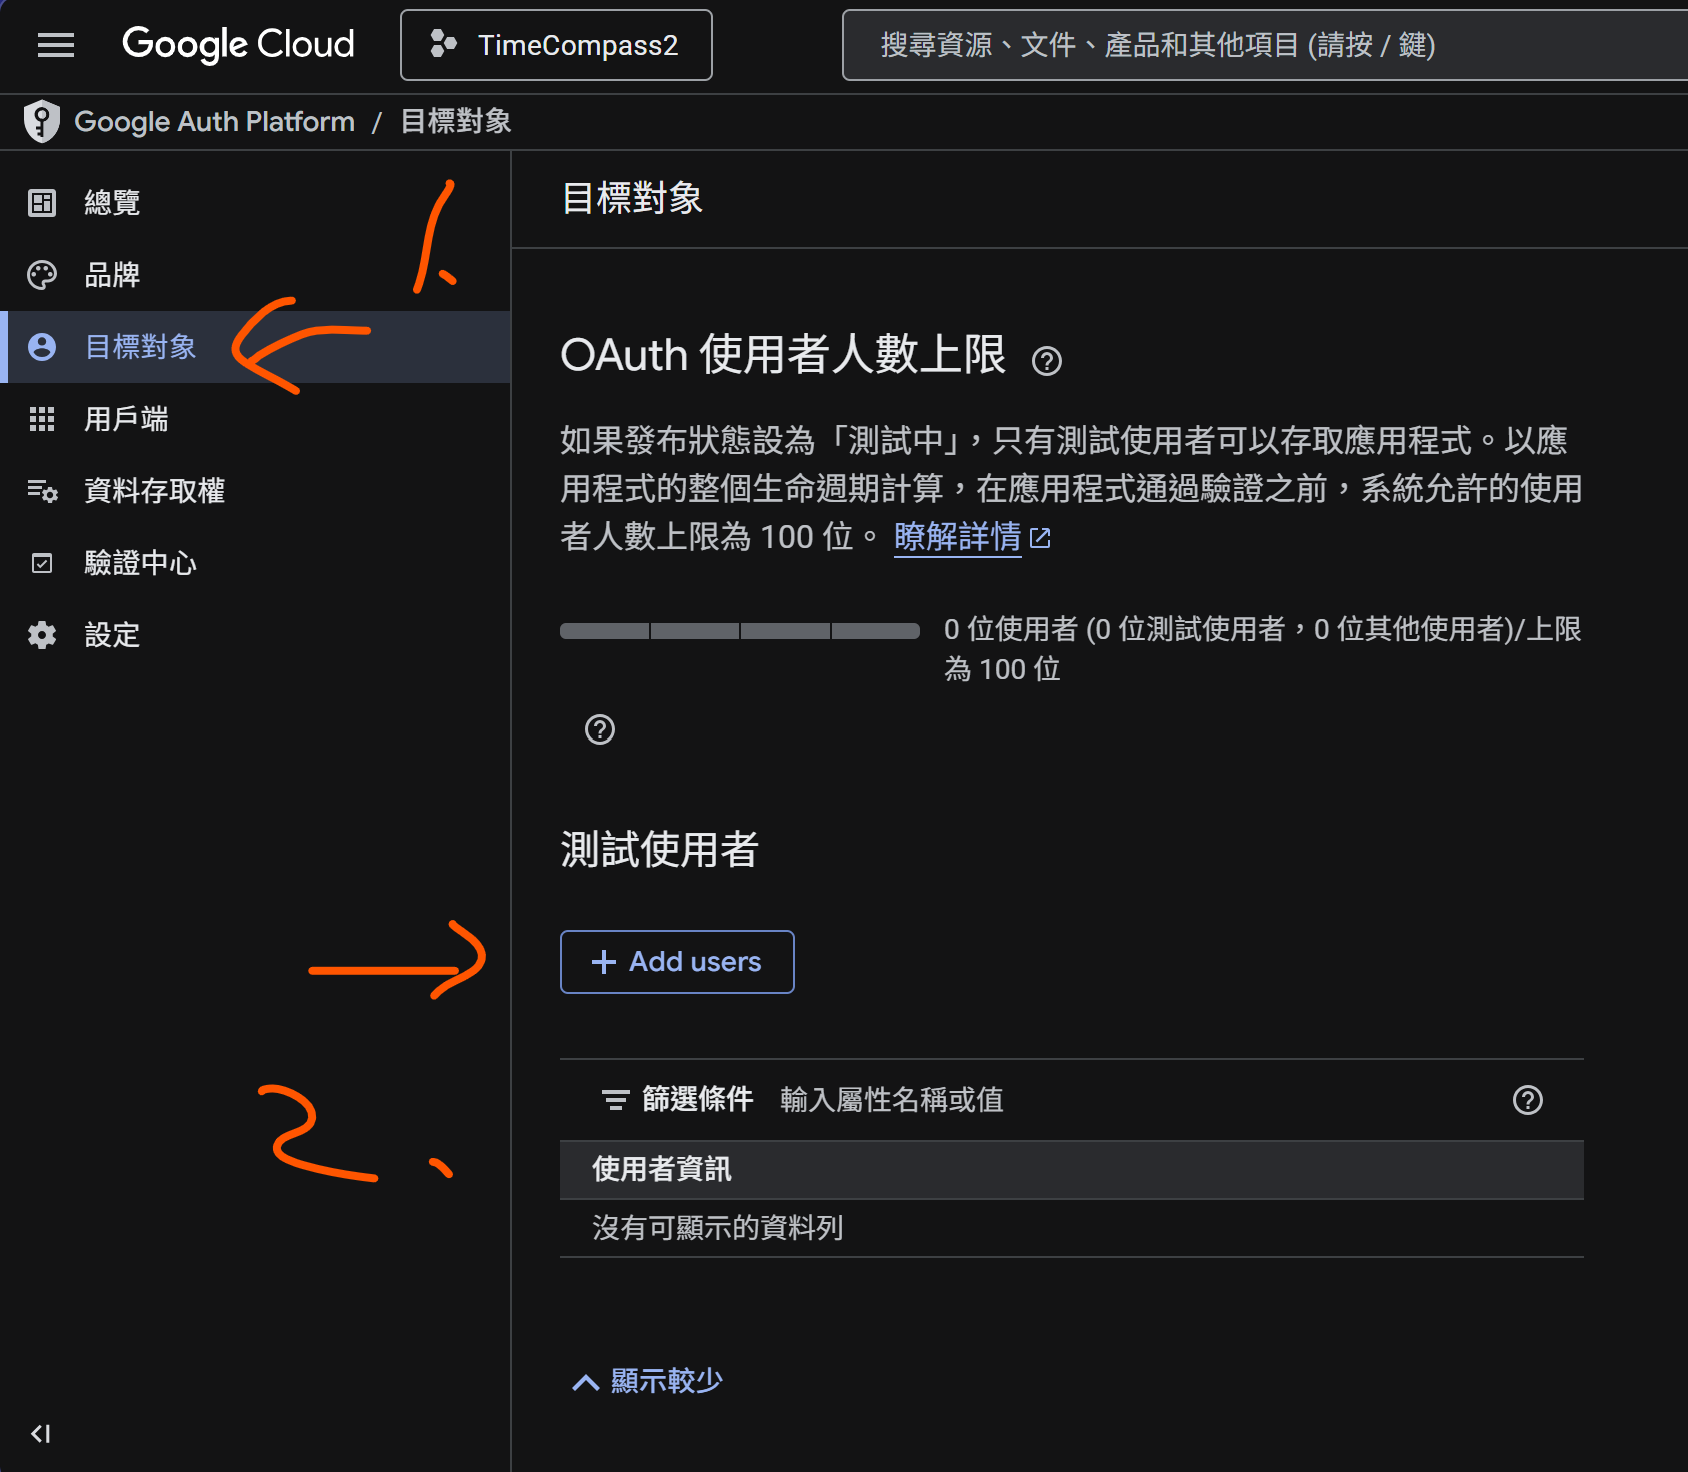1688x1472 pixels.
Task: Click help icon in the filter row
Action: [1527, 1100]
